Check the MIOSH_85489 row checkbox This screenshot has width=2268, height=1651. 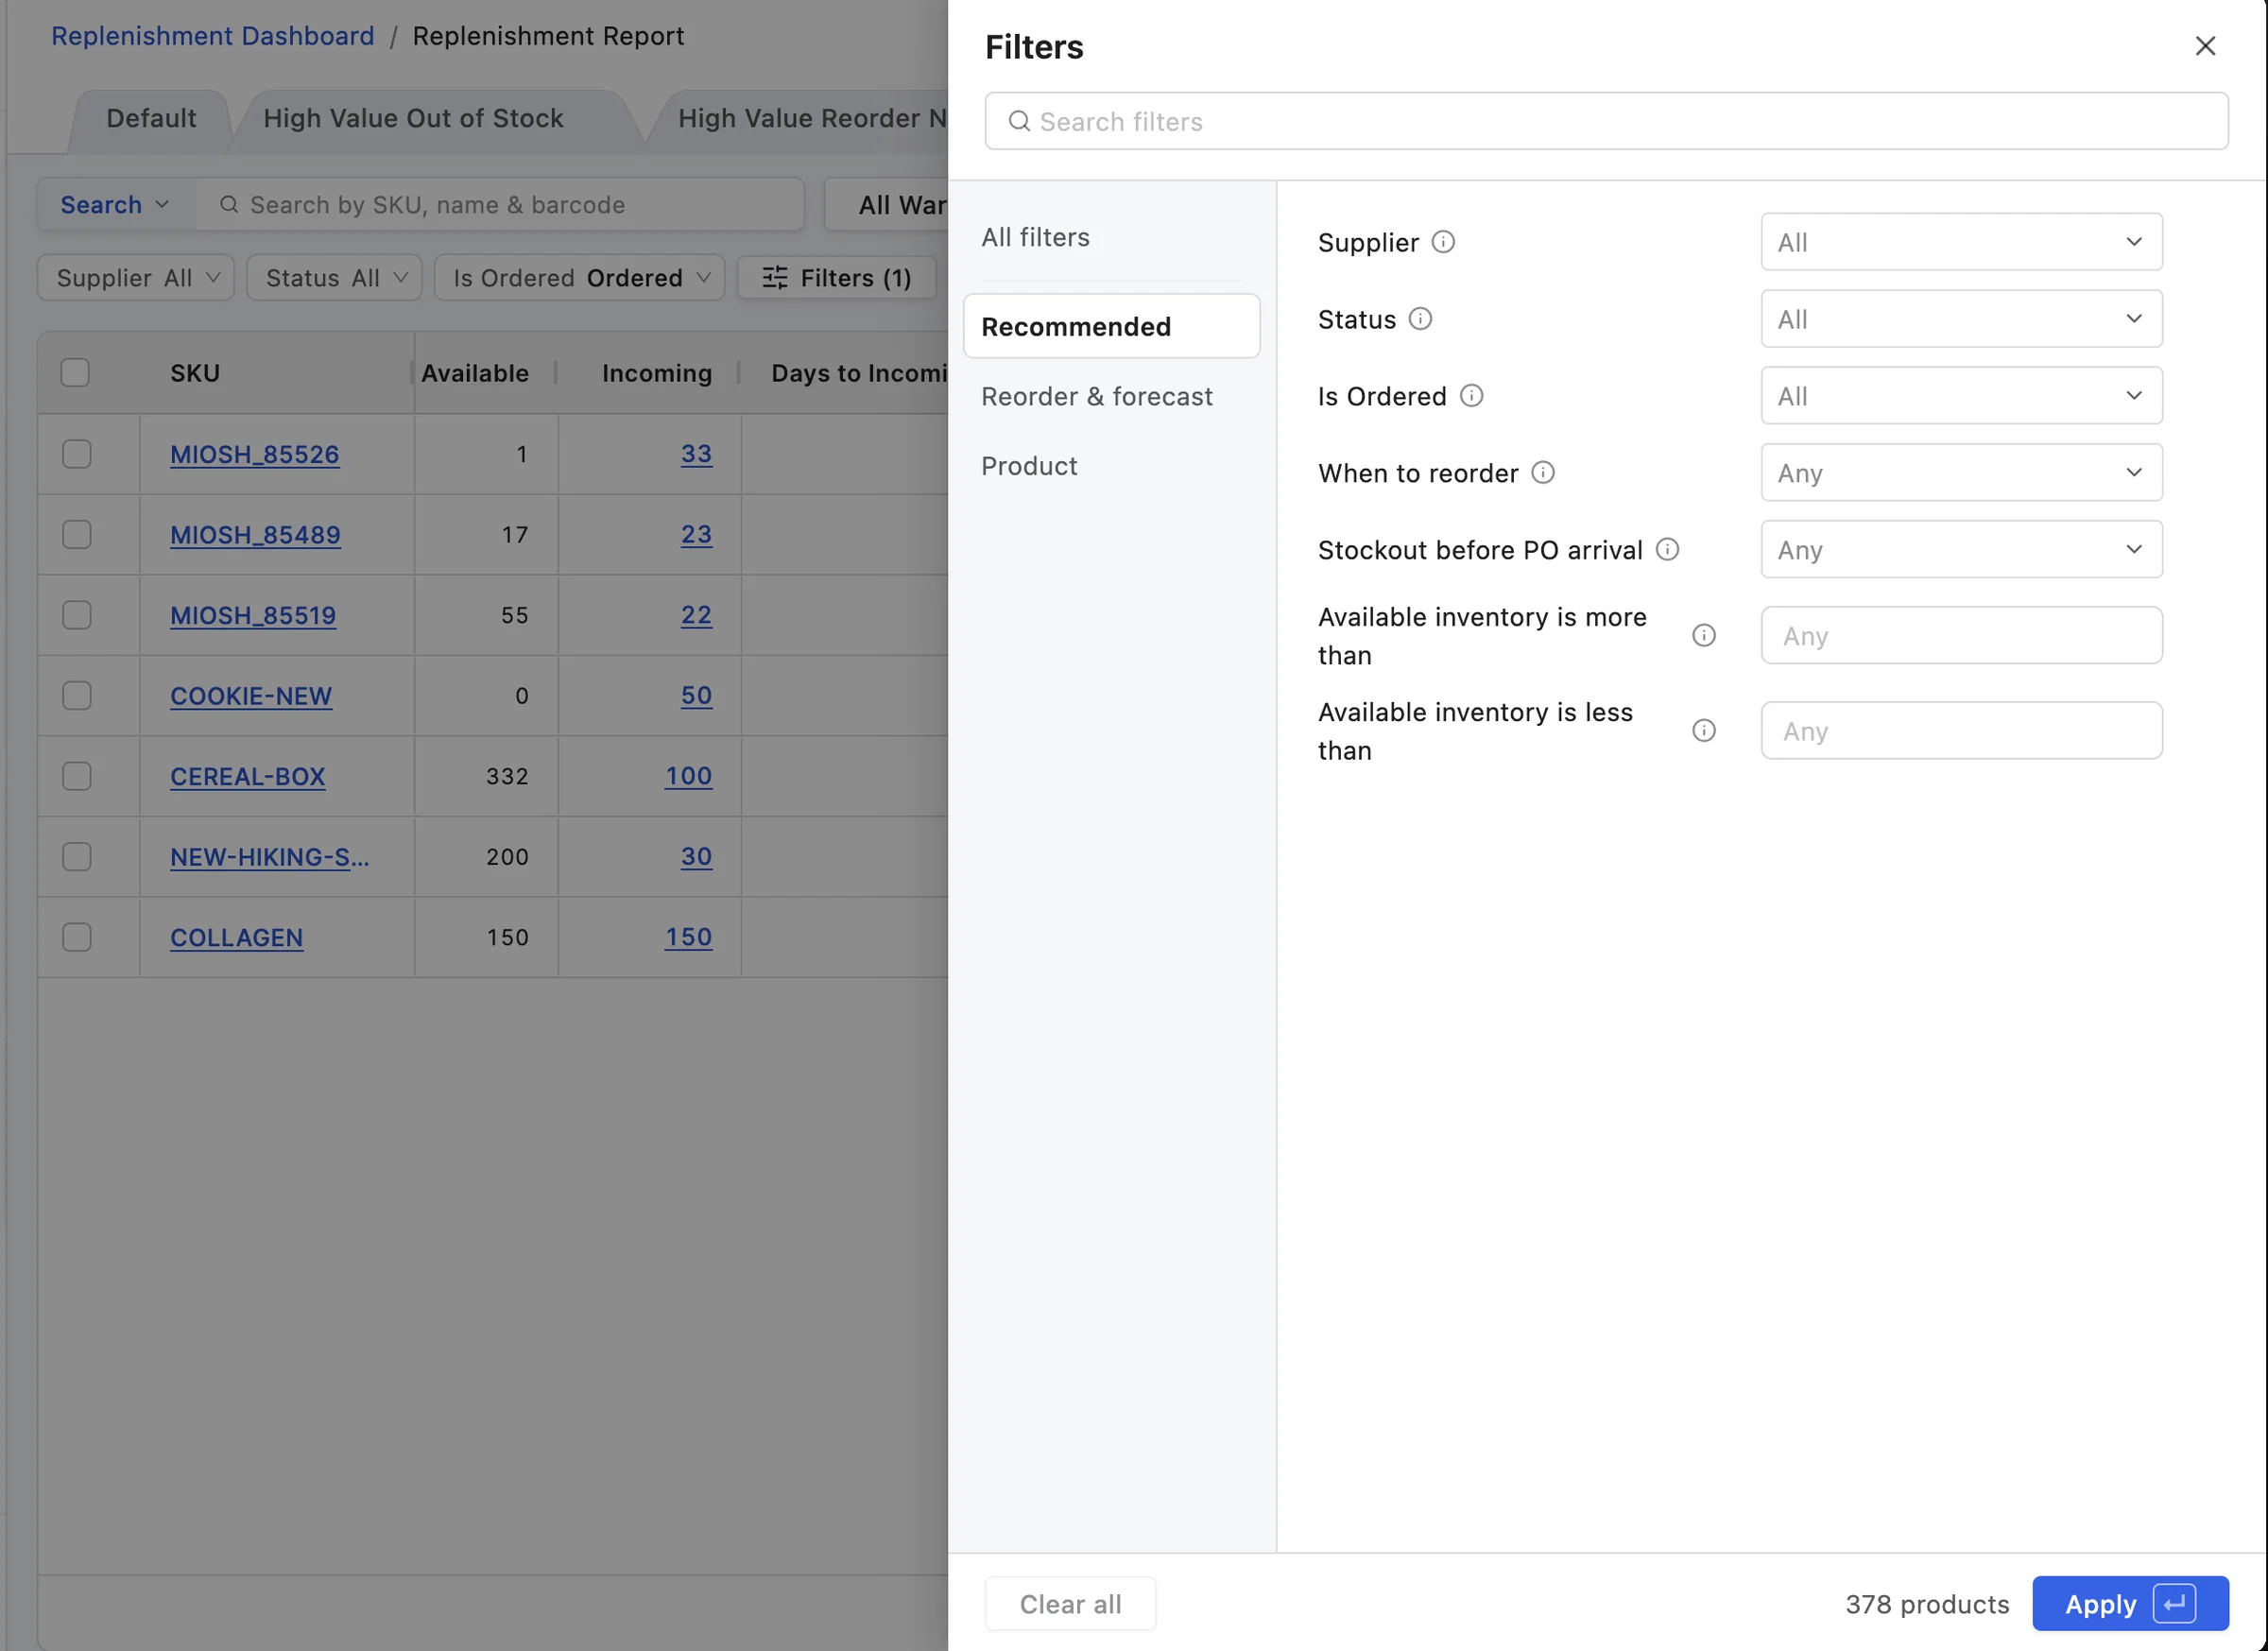pyautogui.click(x=77, y=535)
